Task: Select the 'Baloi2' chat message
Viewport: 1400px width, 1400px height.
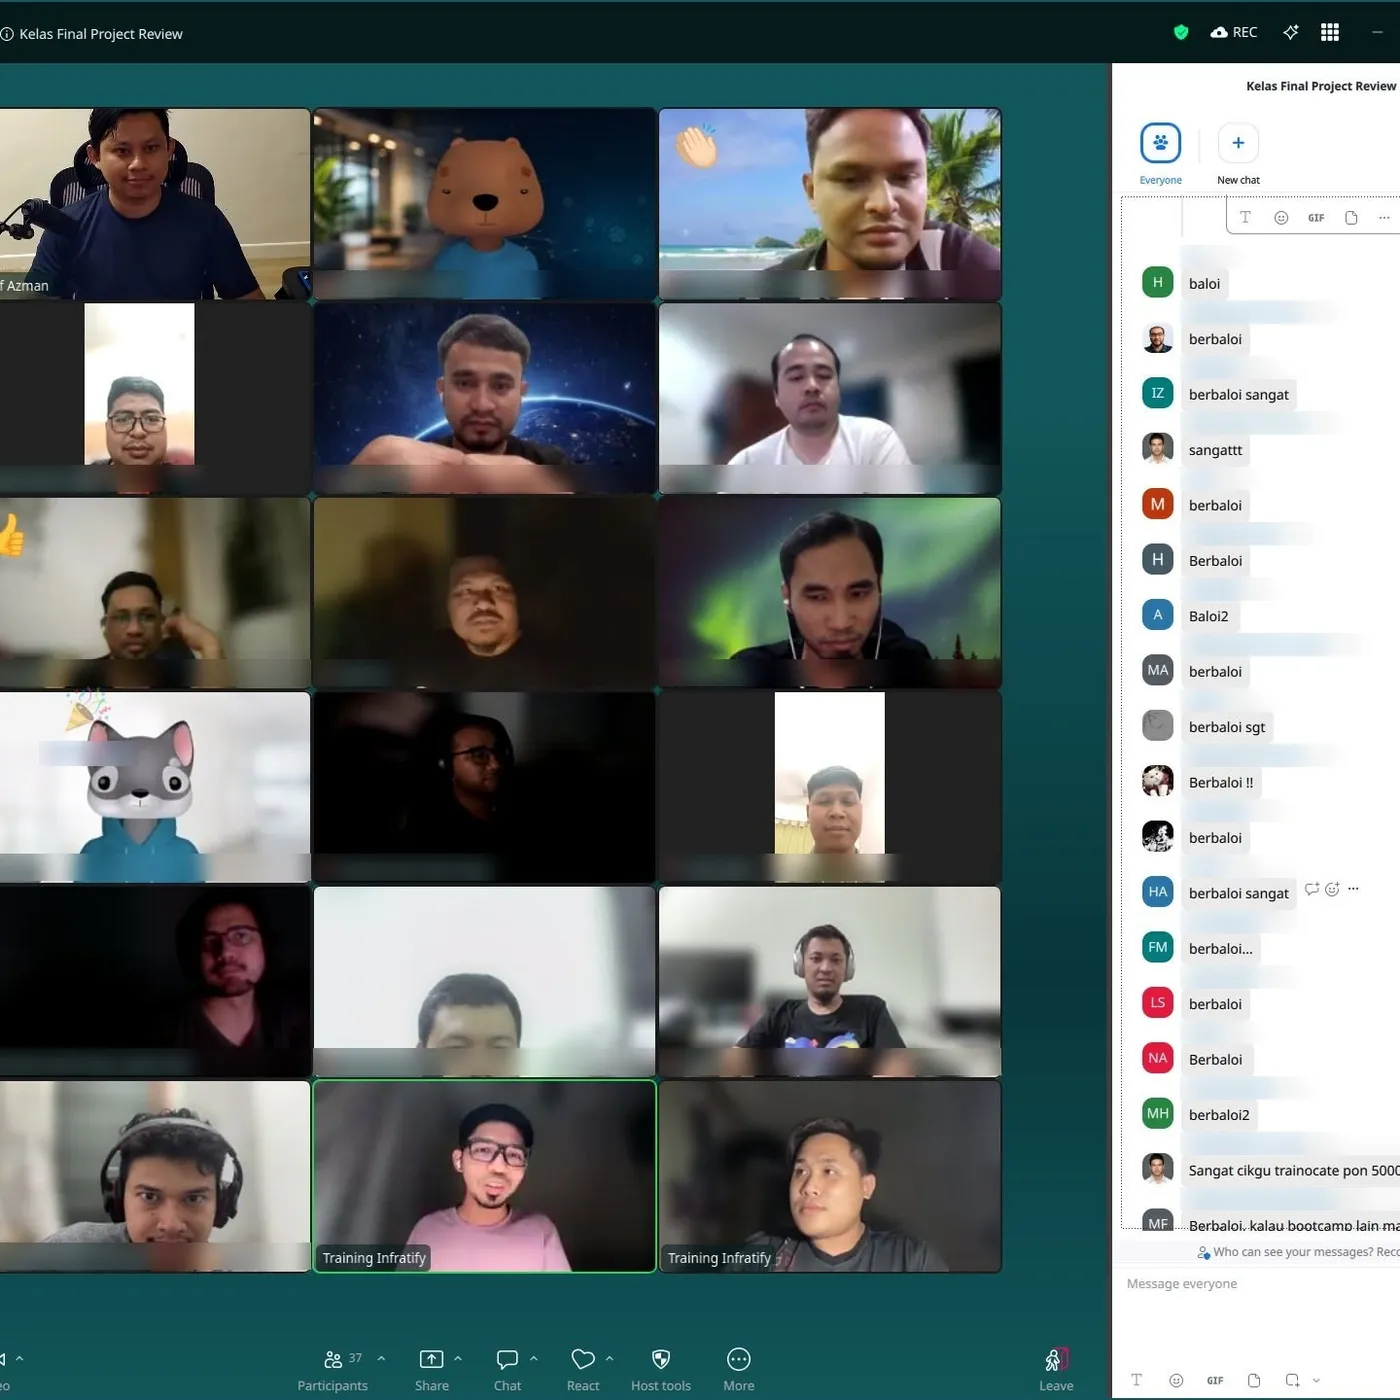Action: [1208, 616]
